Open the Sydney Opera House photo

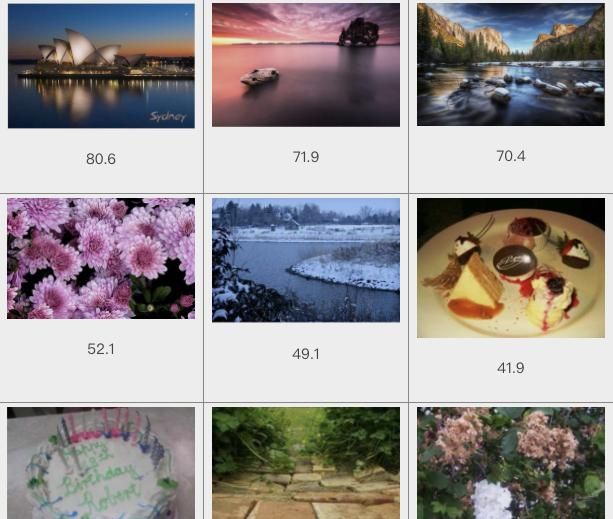click(101, 66)
